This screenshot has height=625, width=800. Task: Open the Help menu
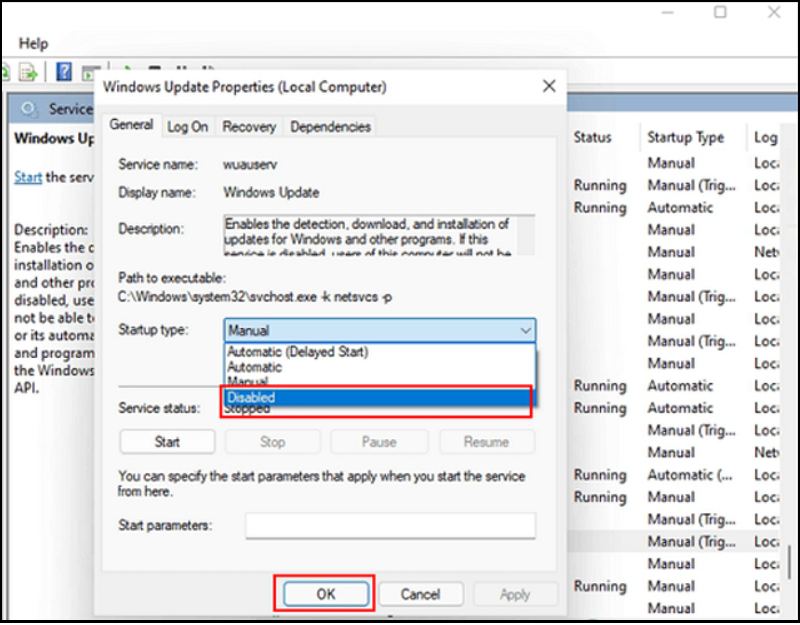click(x=34, y=43)
